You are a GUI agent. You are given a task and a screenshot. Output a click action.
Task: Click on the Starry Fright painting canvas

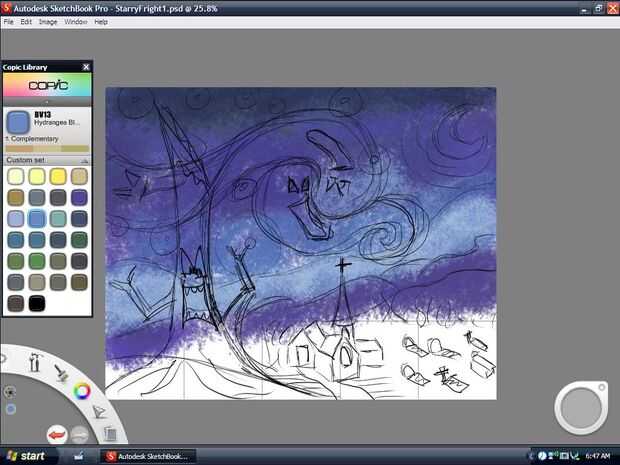click(x=301, y=243)
